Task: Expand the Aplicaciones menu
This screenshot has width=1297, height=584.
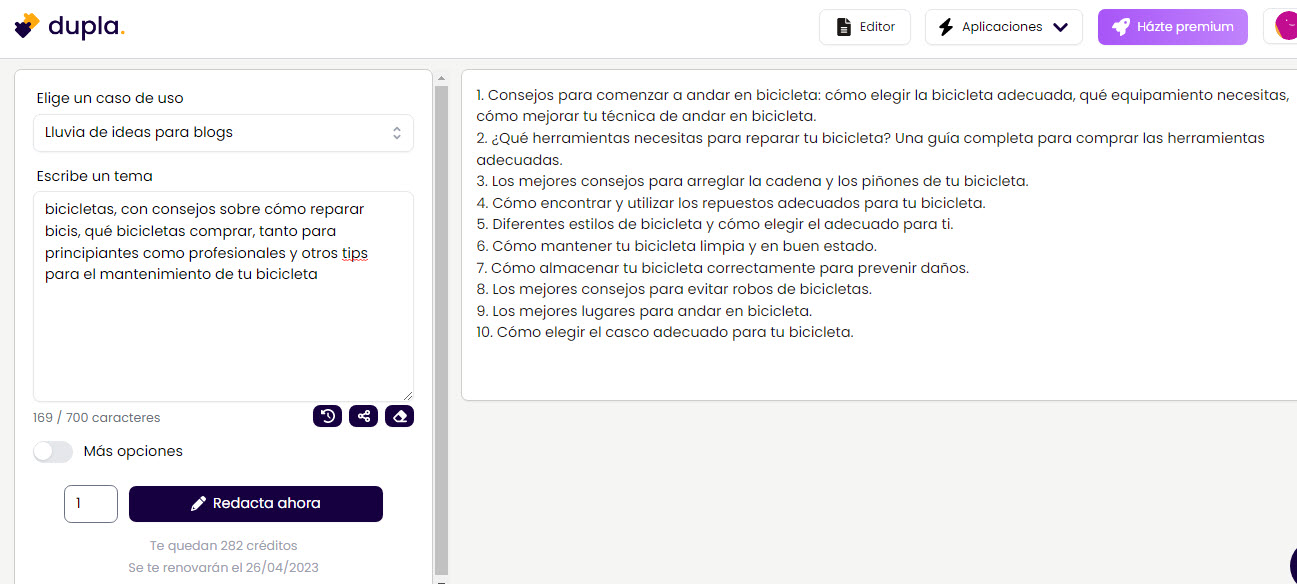Action: point(1003,27)
